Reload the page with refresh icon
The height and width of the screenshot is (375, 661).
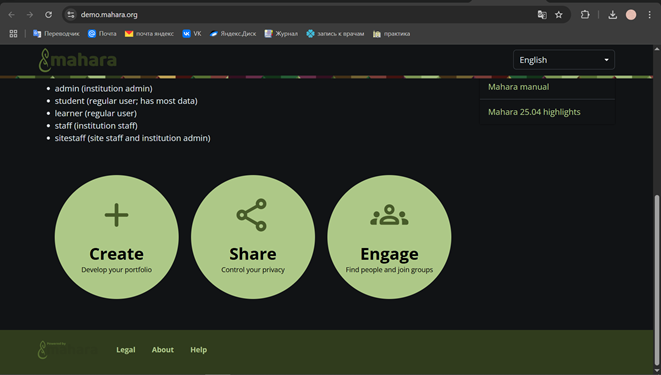pyautogui.click(x=48, y=15)
